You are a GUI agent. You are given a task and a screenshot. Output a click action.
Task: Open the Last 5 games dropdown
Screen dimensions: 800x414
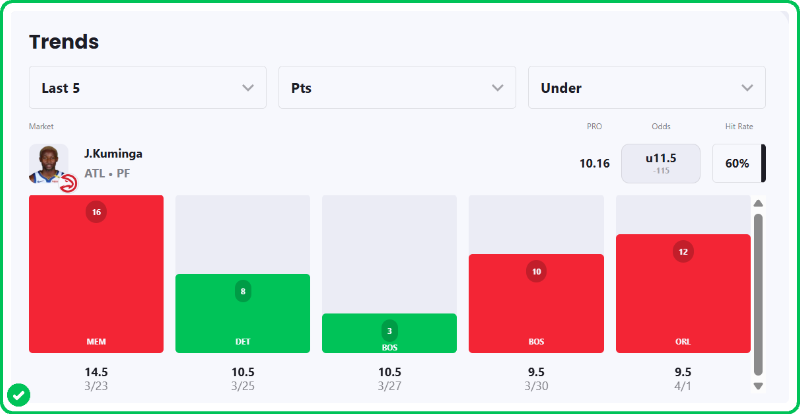pos(148,88)
